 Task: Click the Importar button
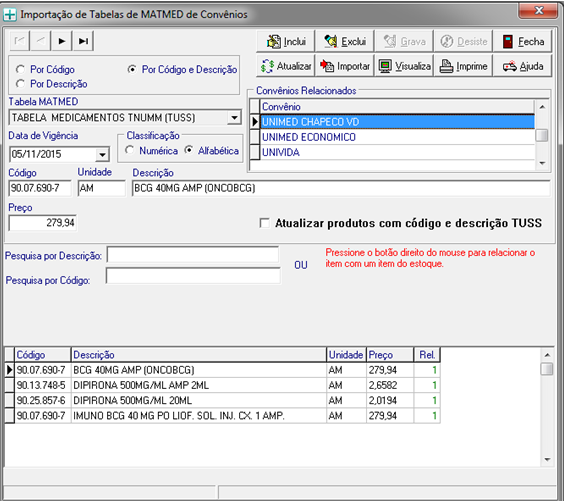click(x=345, y=66)
